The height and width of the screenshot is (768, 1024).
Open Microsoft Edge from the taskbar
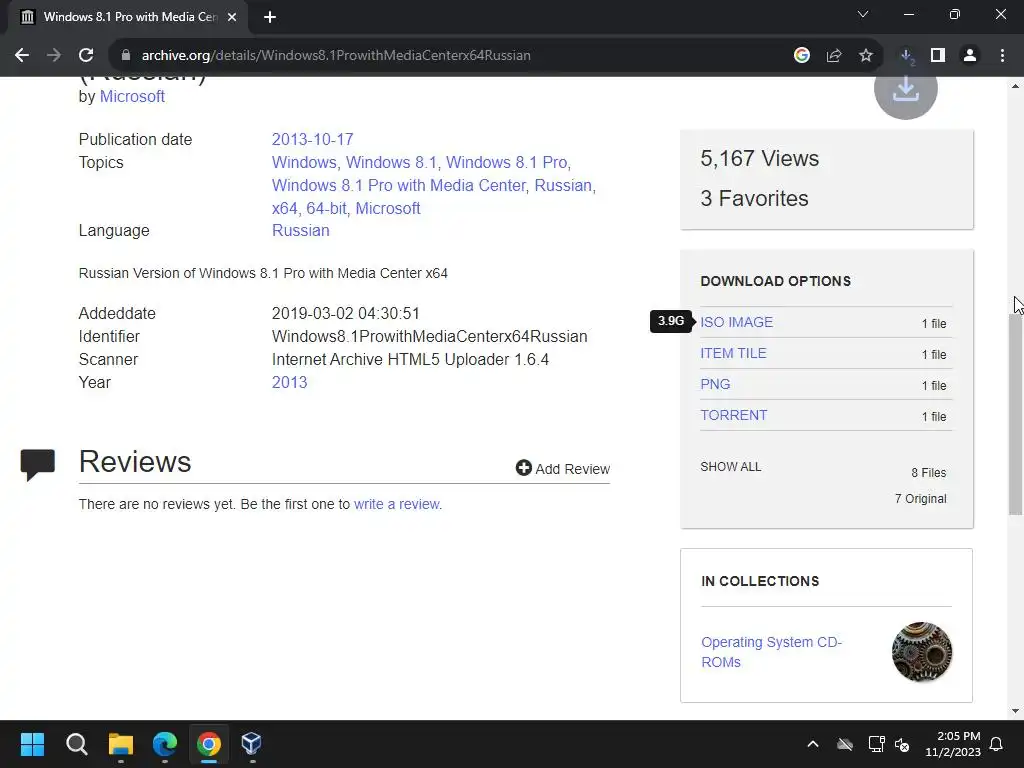pyautogui.click(x=165, y=744)
